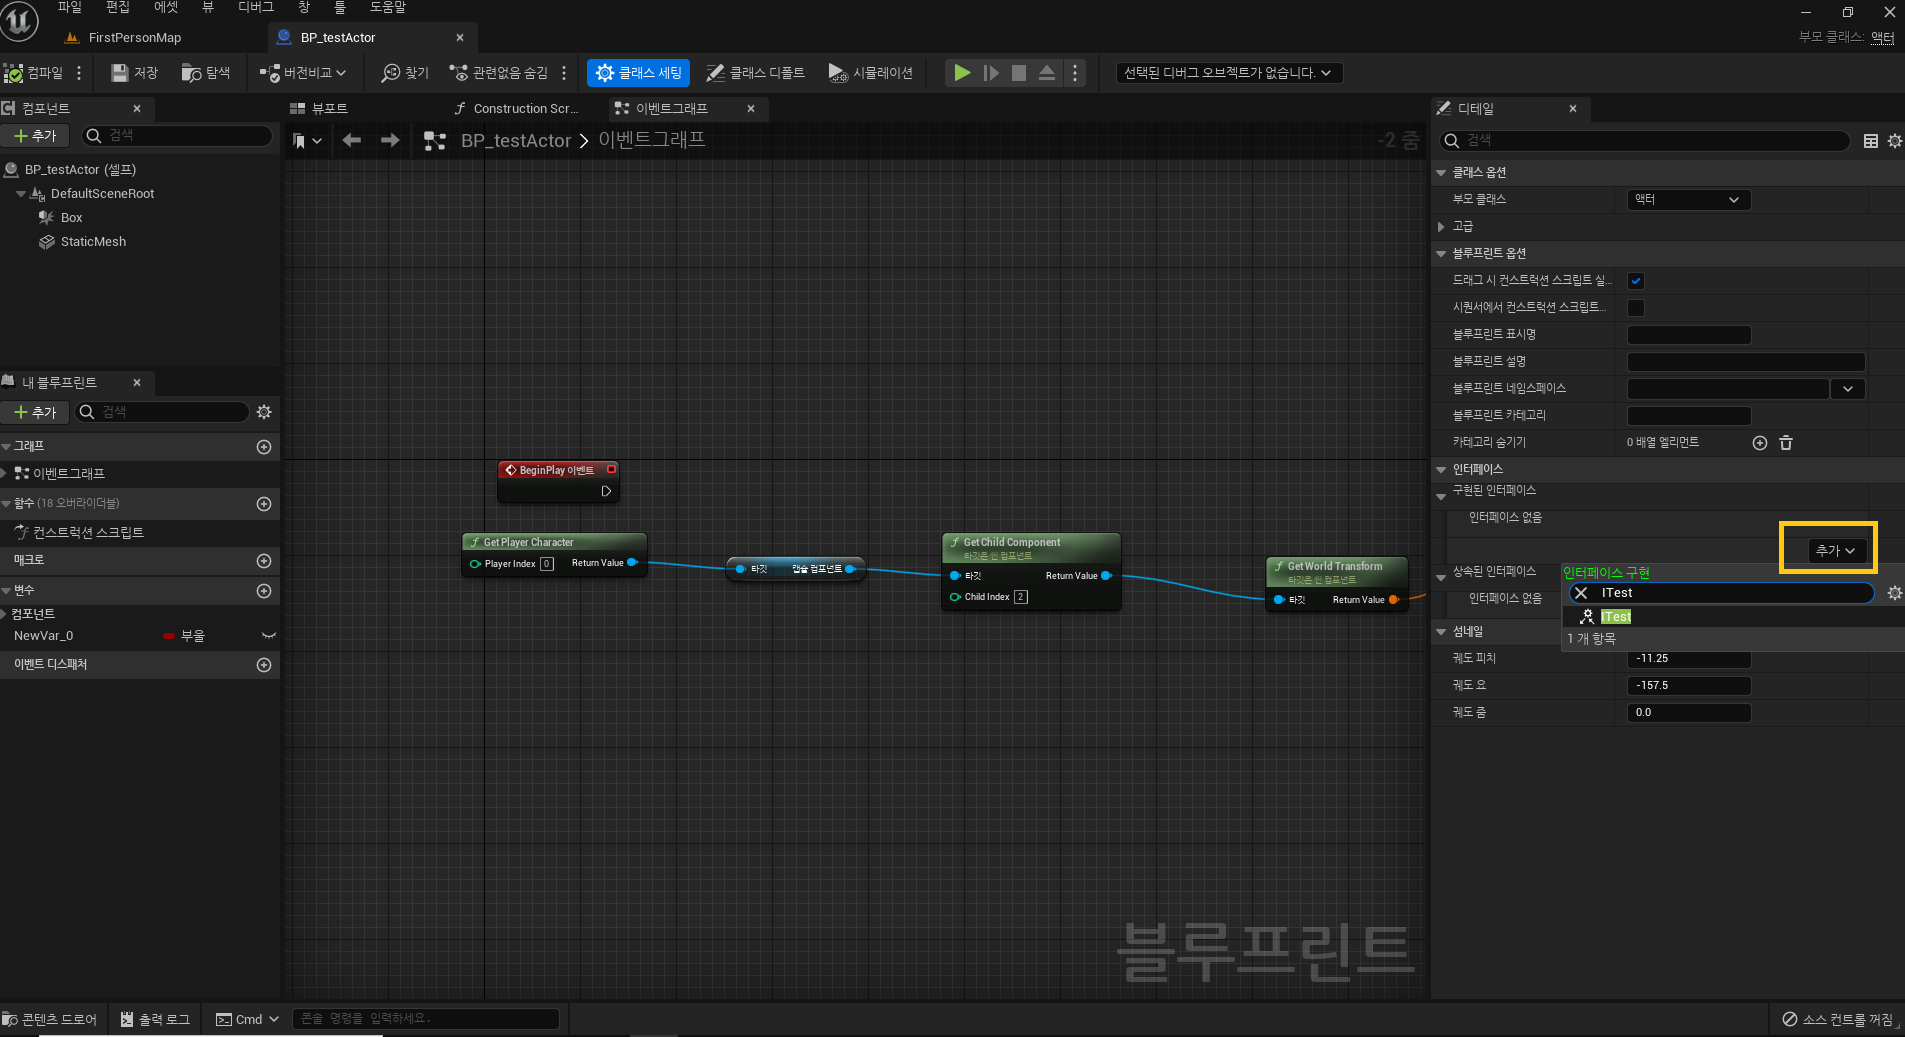Collapse the Variables (변수) section

point(6,591)
